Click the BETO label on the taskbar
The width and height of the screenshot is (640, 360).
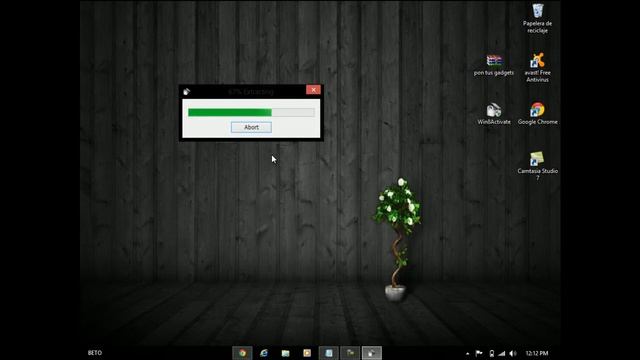point(95,353)
